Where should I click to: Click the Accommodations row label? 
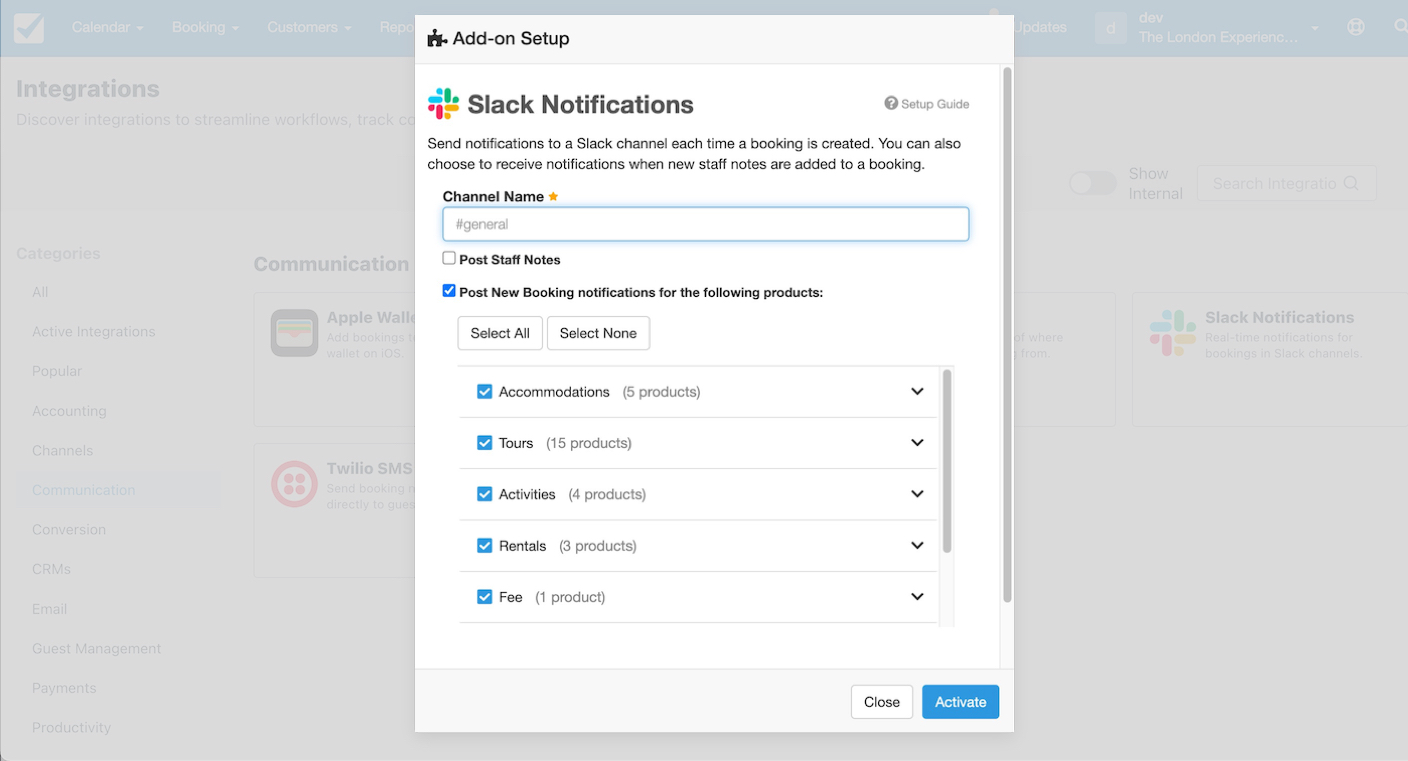(554, 392)
